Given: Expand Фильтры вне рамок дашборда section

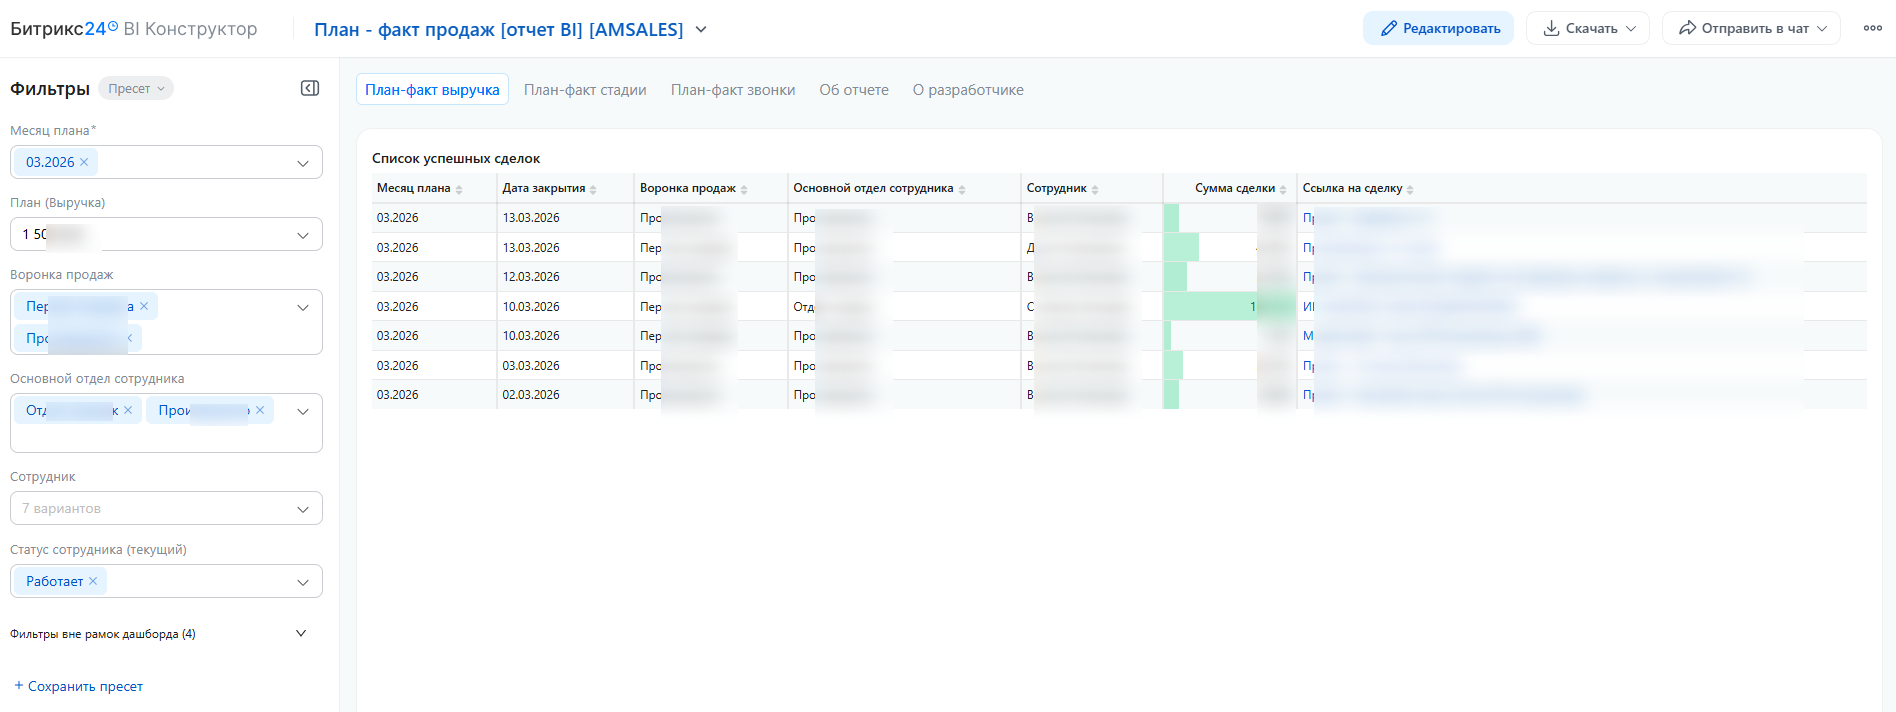Looking at the screenshot, I should point(301,634).
